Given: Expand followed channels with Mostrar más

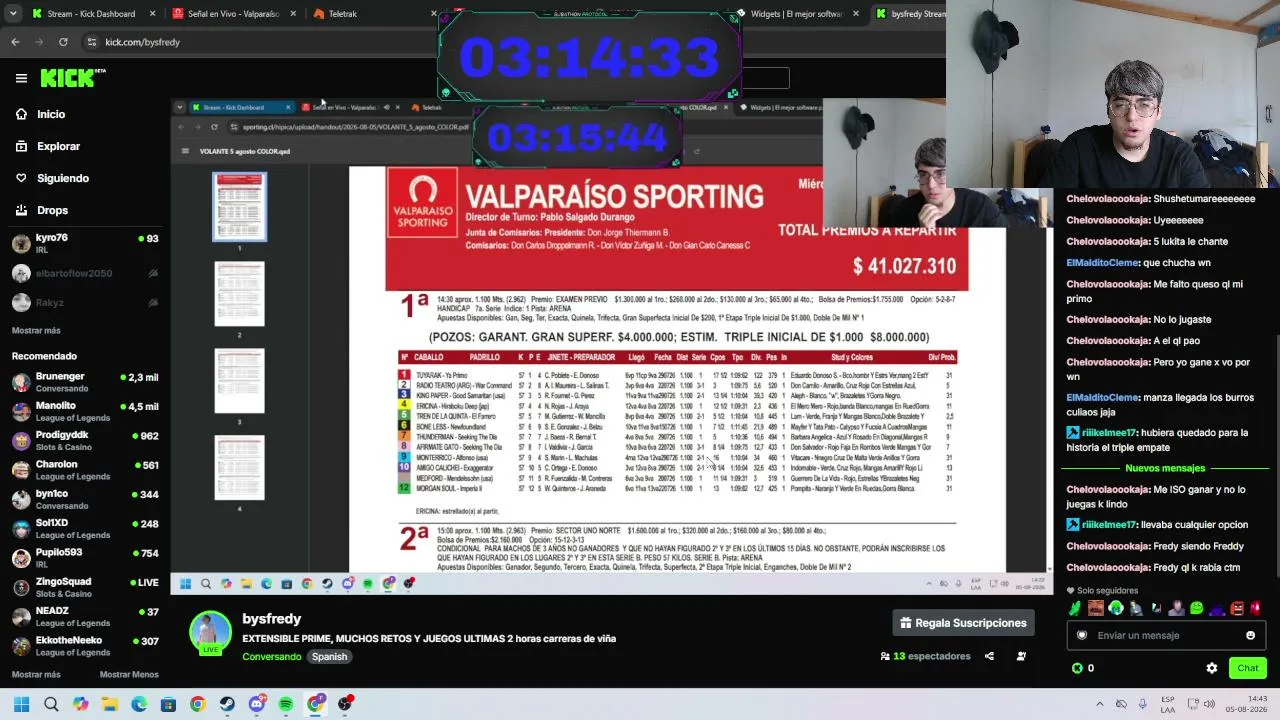Looking at the screenshot, I should click(x=36, y=330).
